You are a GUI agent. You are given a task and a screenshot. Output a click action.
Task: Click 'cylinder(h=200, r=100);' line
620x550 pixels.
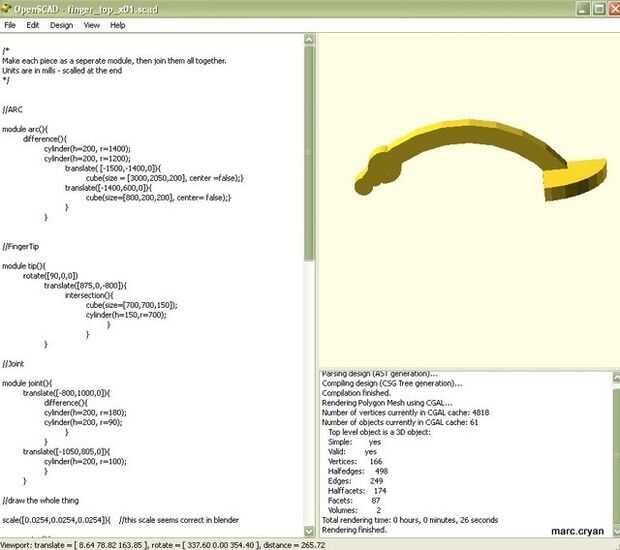[x=85, y=461]
